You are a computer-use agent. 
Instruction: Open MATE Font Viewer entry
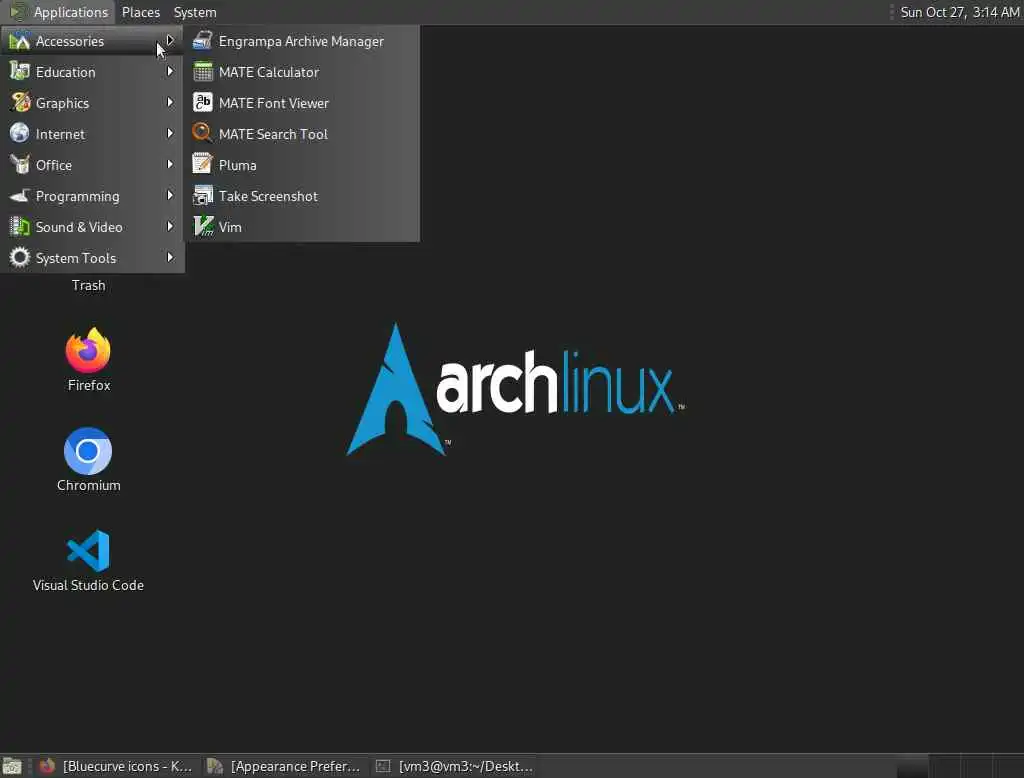pyautogui.click(x=302, y=103)
